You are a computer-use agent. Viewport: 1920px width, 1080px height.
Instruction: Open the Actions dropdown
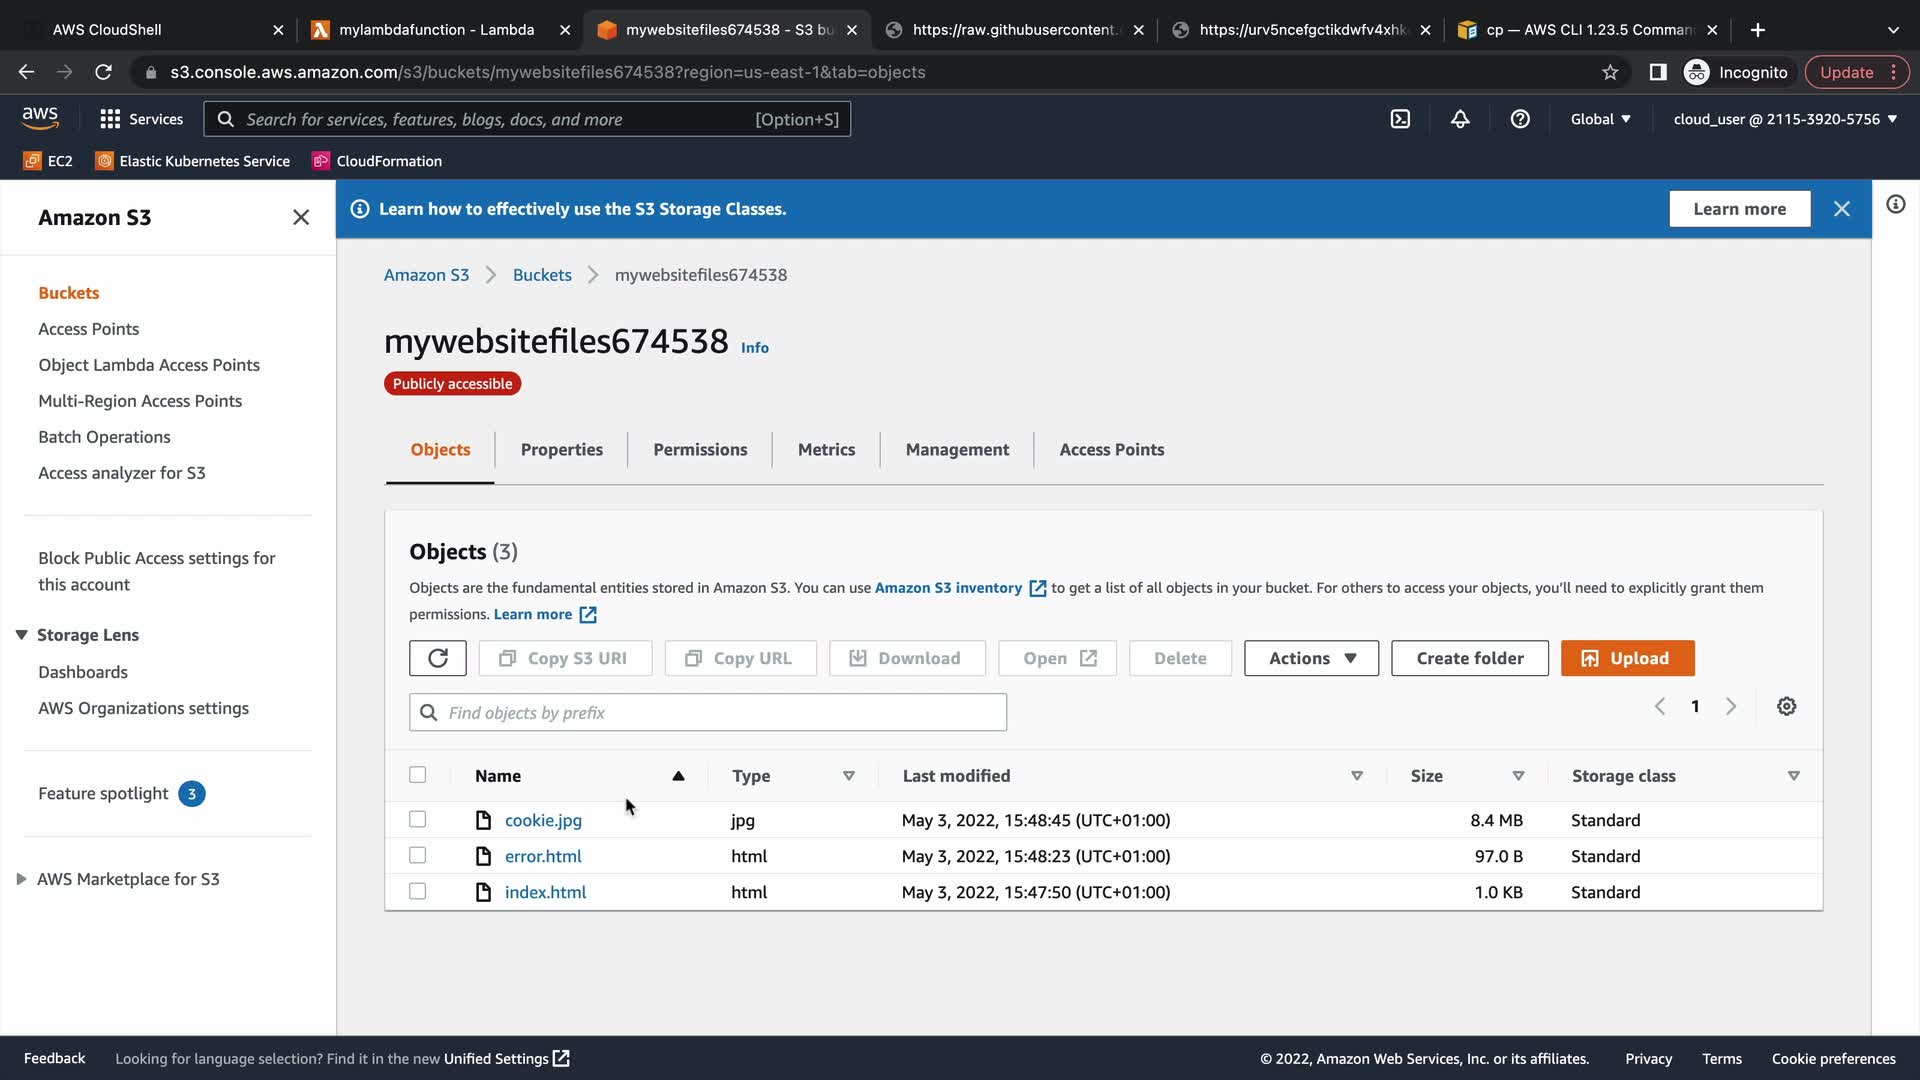coord(1311,658)
